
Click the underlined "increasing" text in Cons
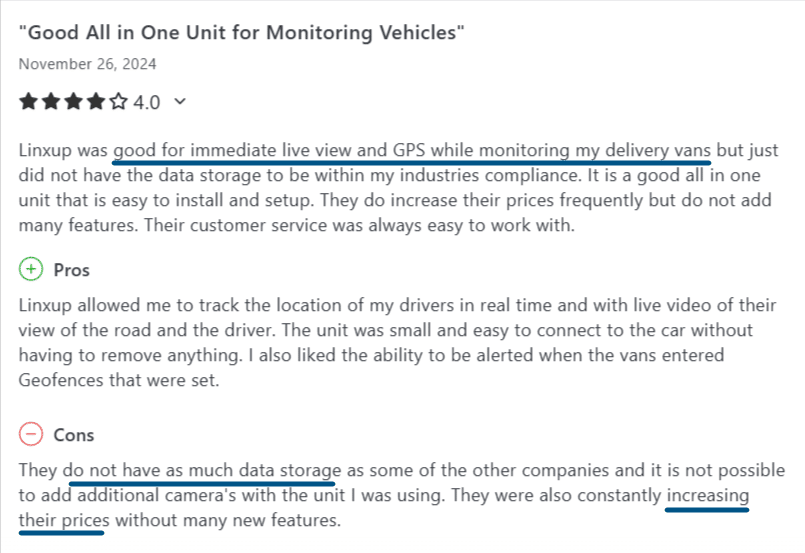707,495
